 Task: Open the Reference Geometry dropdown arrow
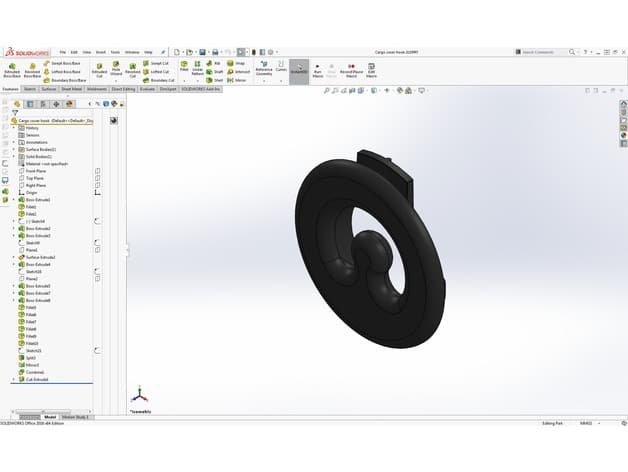[264, 81]
